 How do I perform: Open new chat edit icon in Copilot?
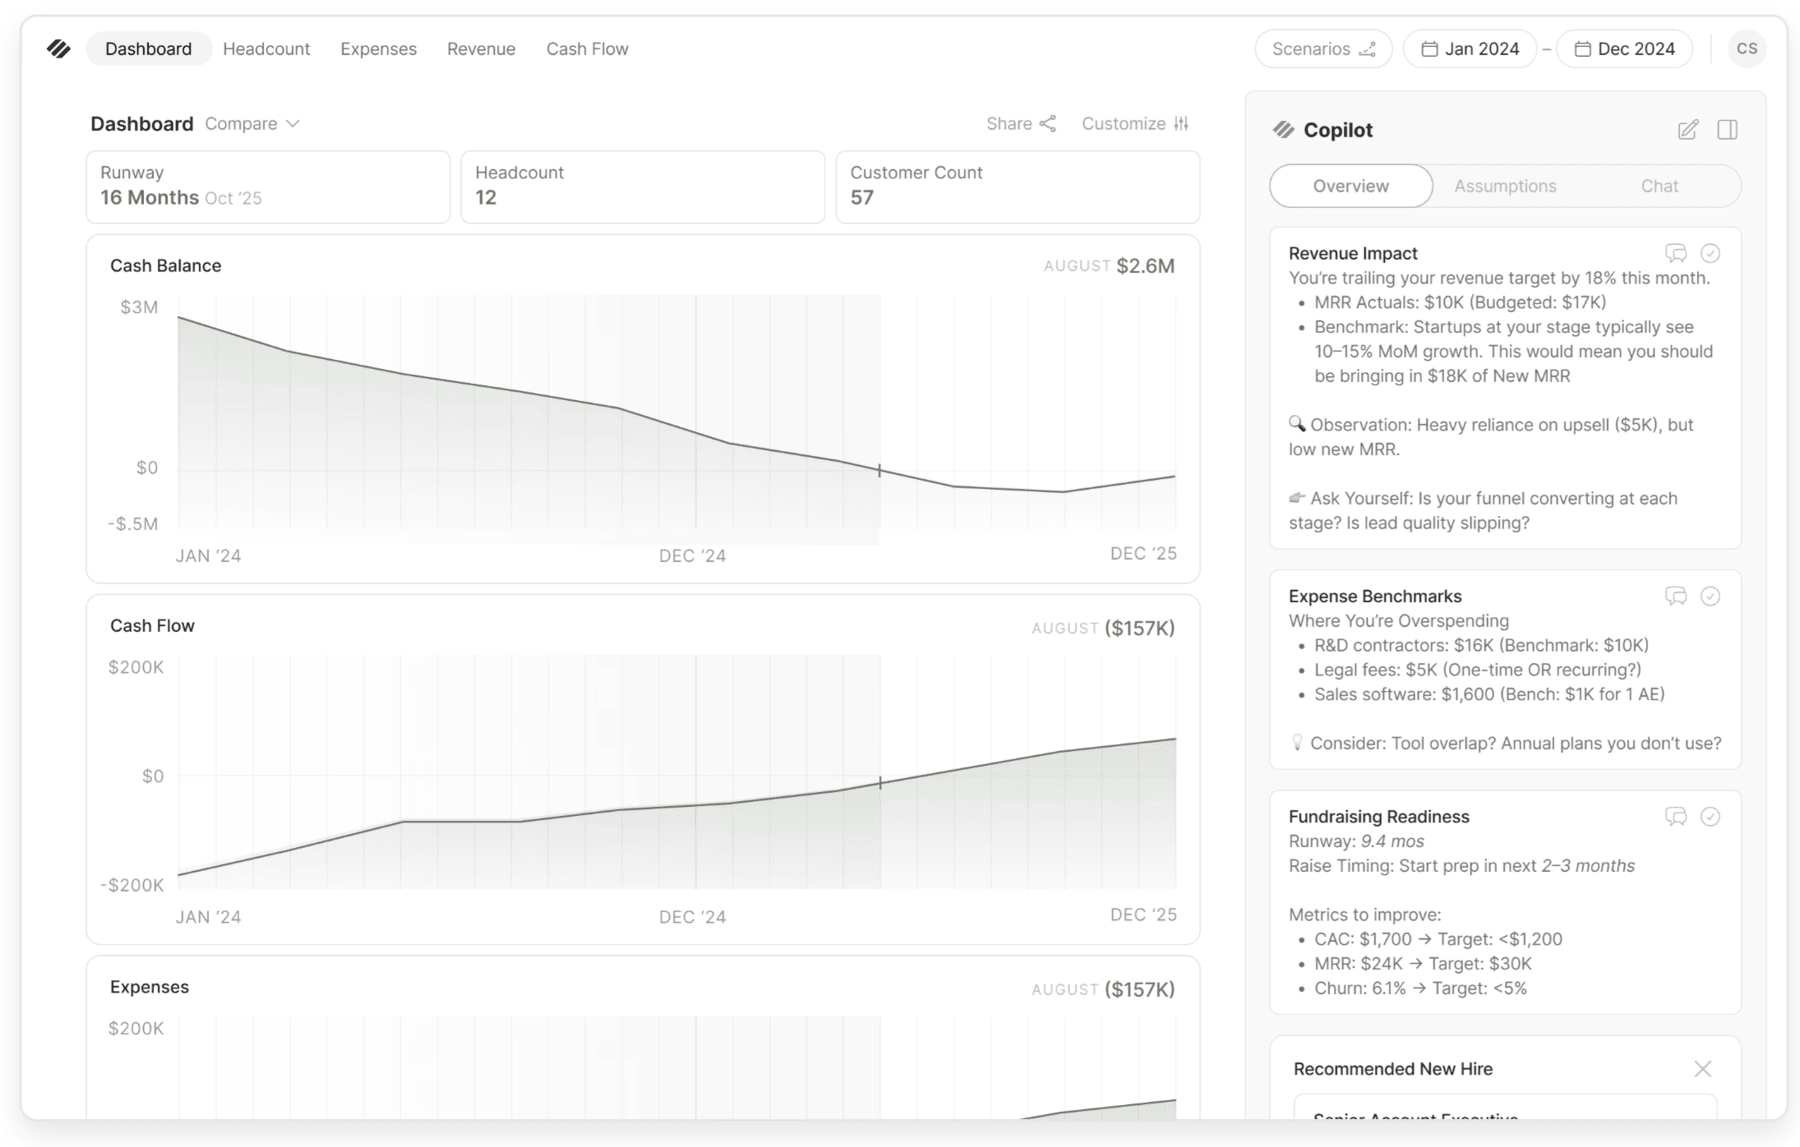tap(1688, 130)
